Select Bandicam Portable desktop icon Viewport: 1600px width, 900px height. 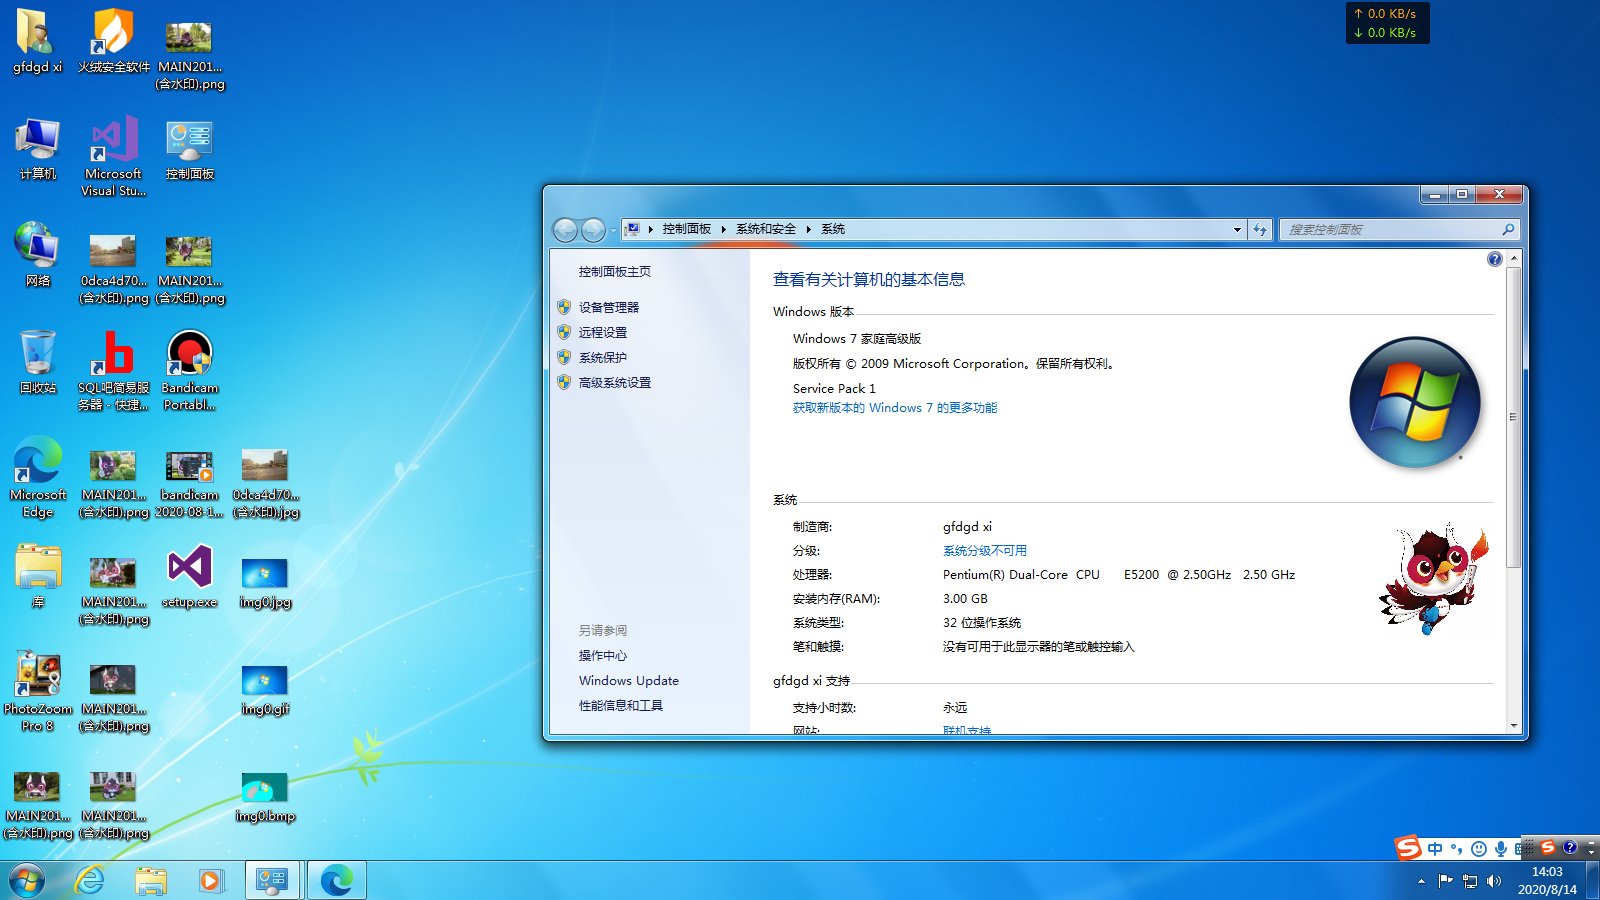pyautogui.click(x=189, y=370)
